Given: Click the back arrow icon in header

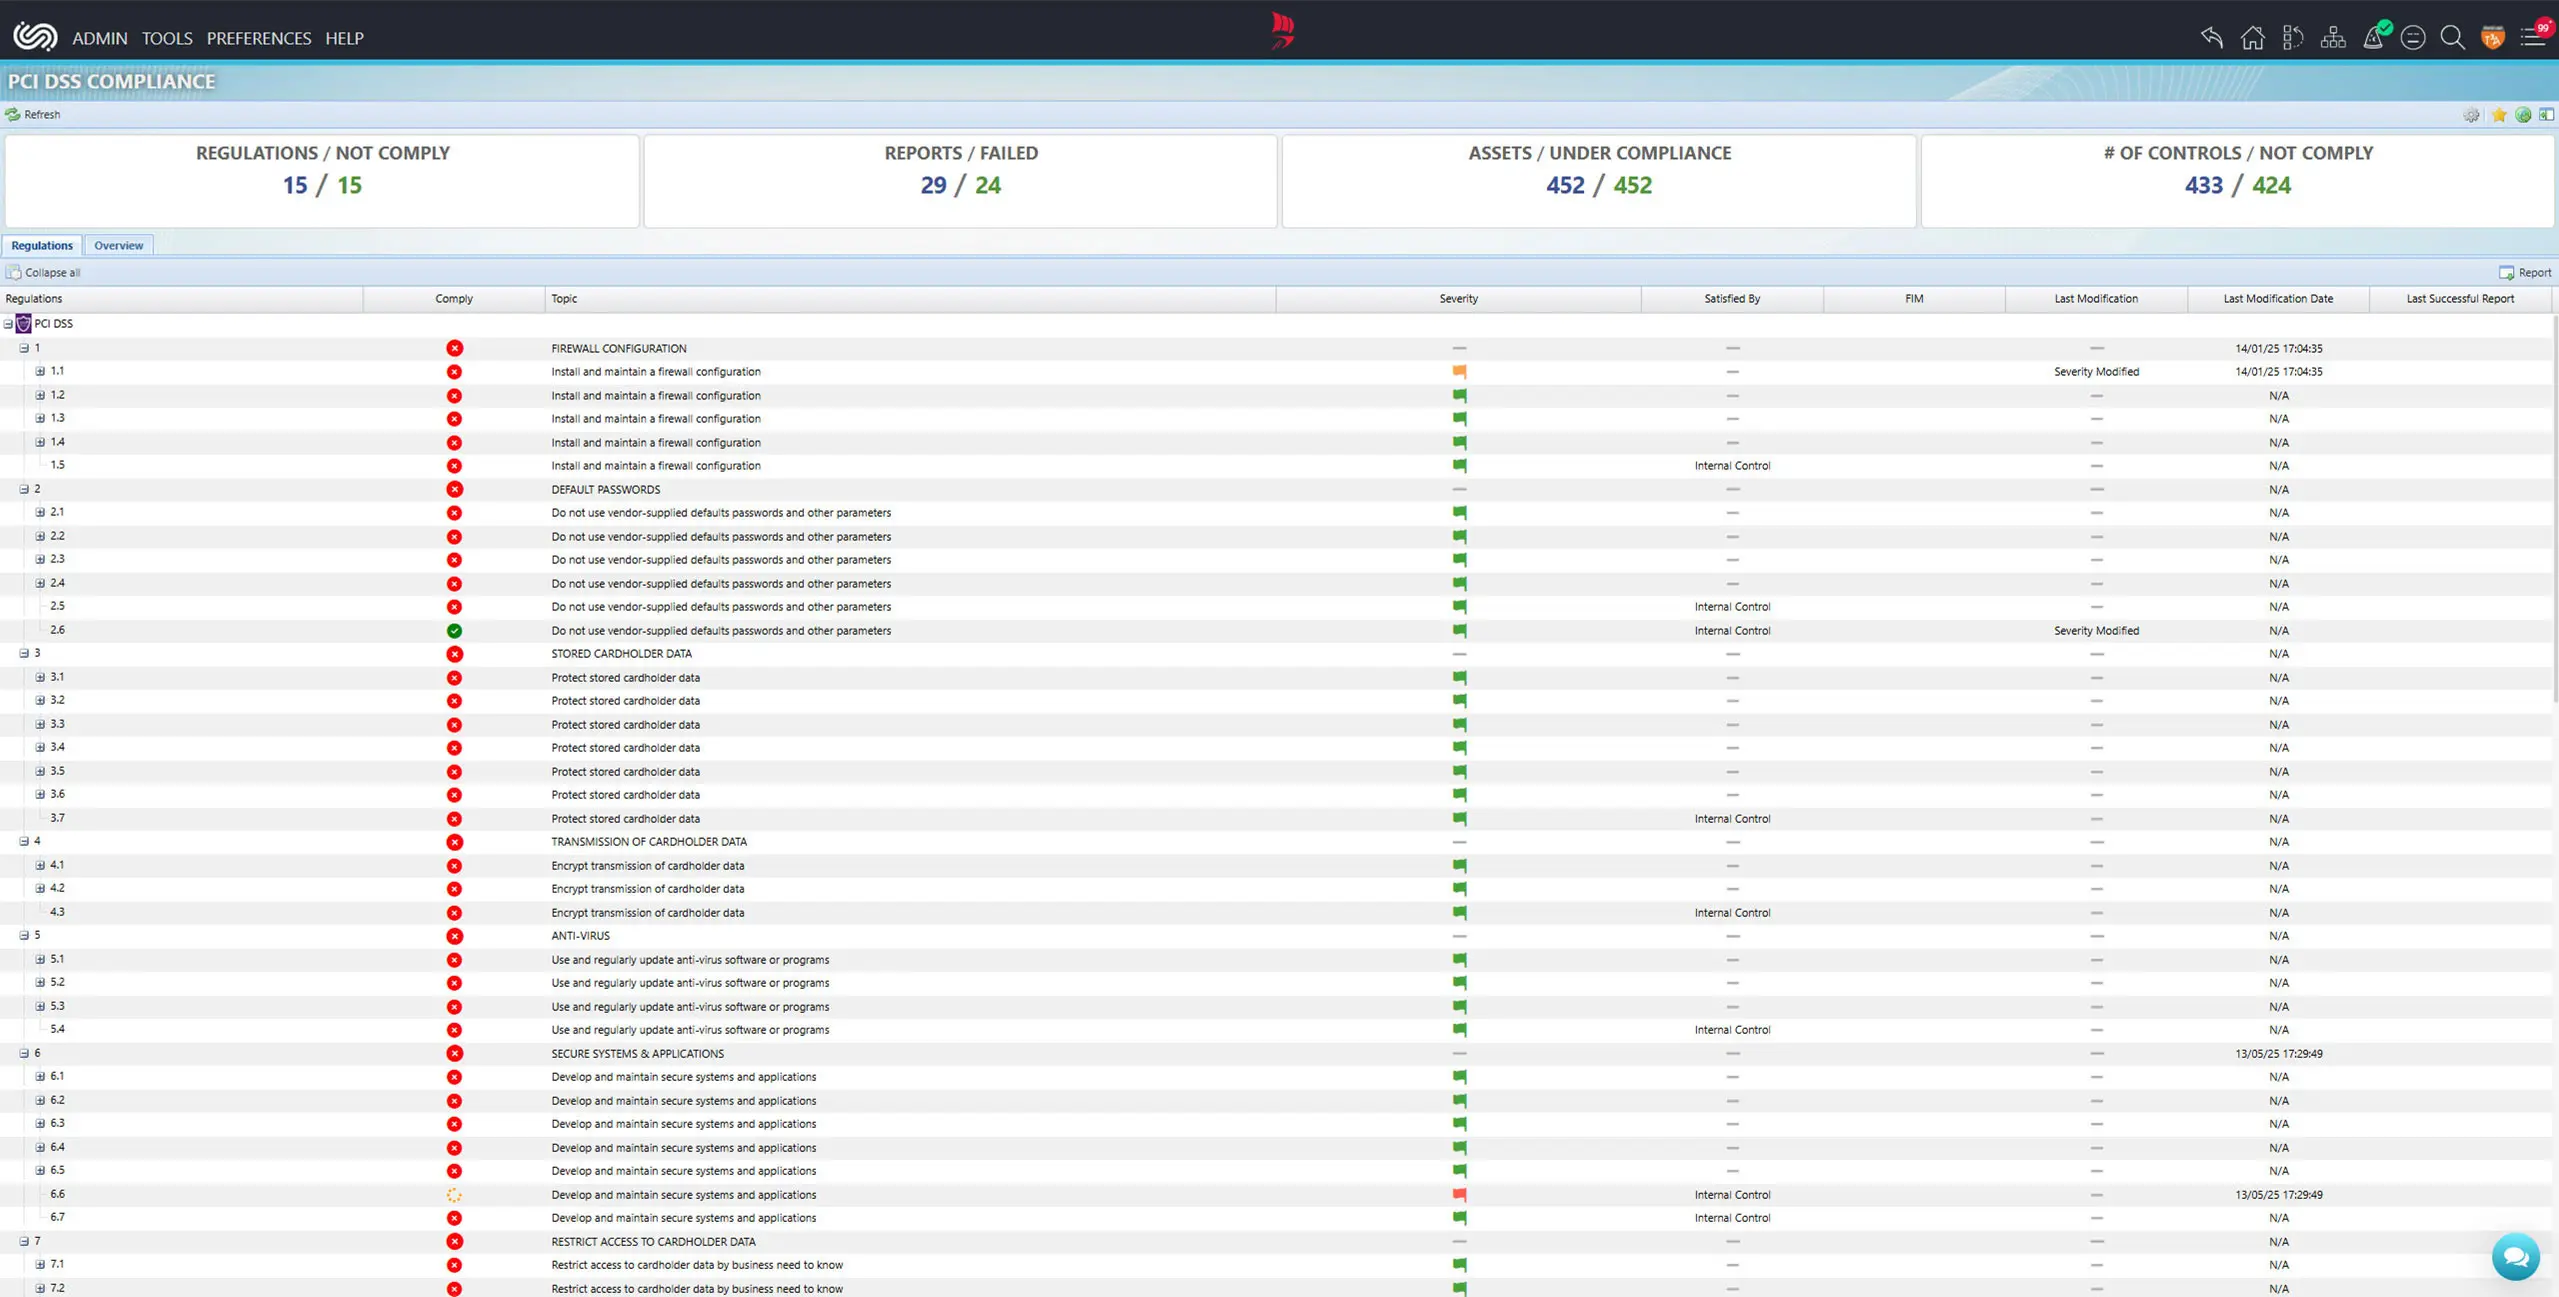Looking at the screenshot, I should pos(2211,38).
